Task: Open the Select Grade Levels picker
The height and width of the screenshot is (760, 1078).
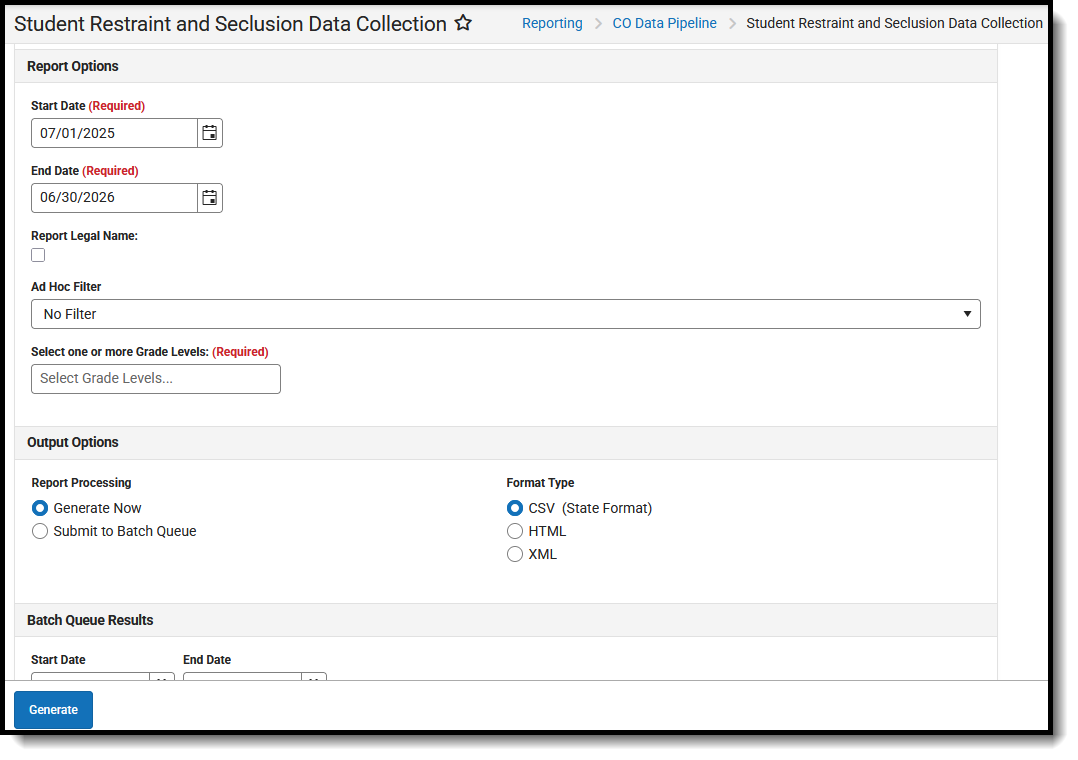Action: [155, 378]
